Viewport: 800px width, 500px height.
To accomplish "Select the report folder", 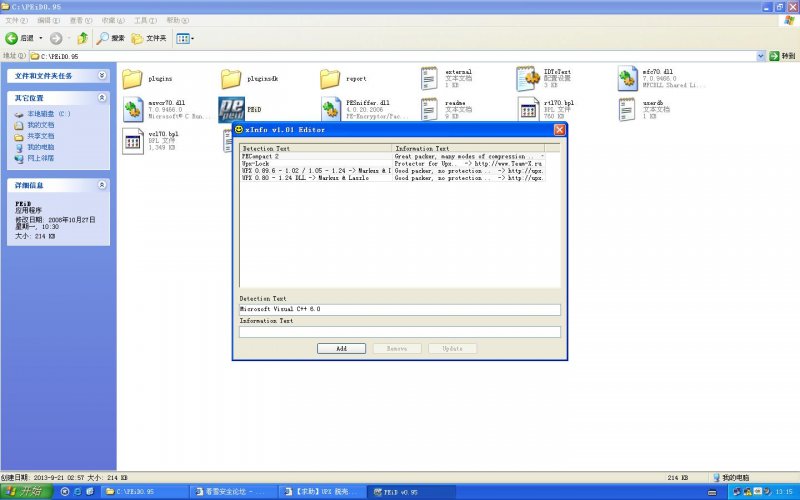I will pyautogui.click(x=343, y=79).
